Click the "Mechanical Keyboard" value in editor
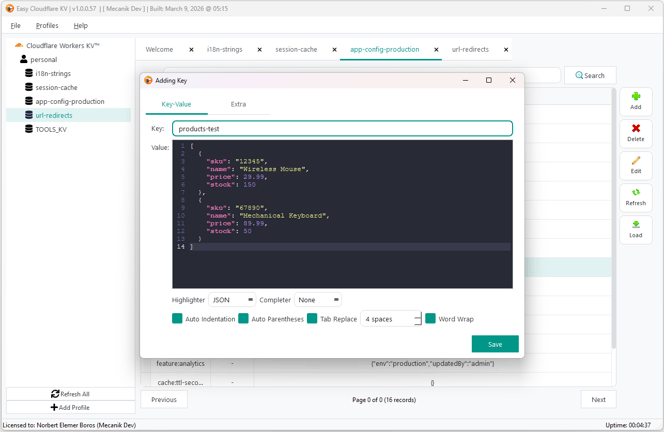The height and width of the screenshot is (432, 664). click(x=283, y=216)
